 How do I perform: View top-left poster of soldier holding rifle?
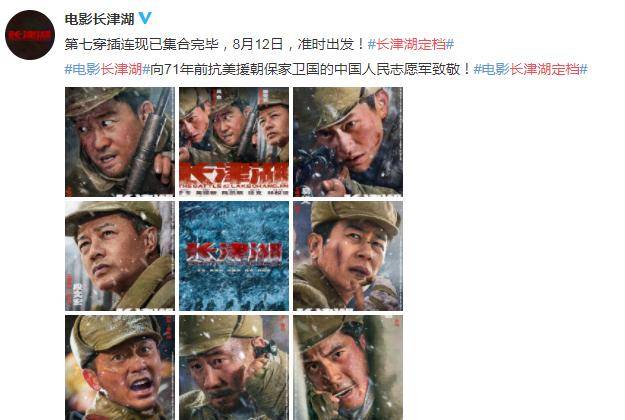[x=120, y=142]
